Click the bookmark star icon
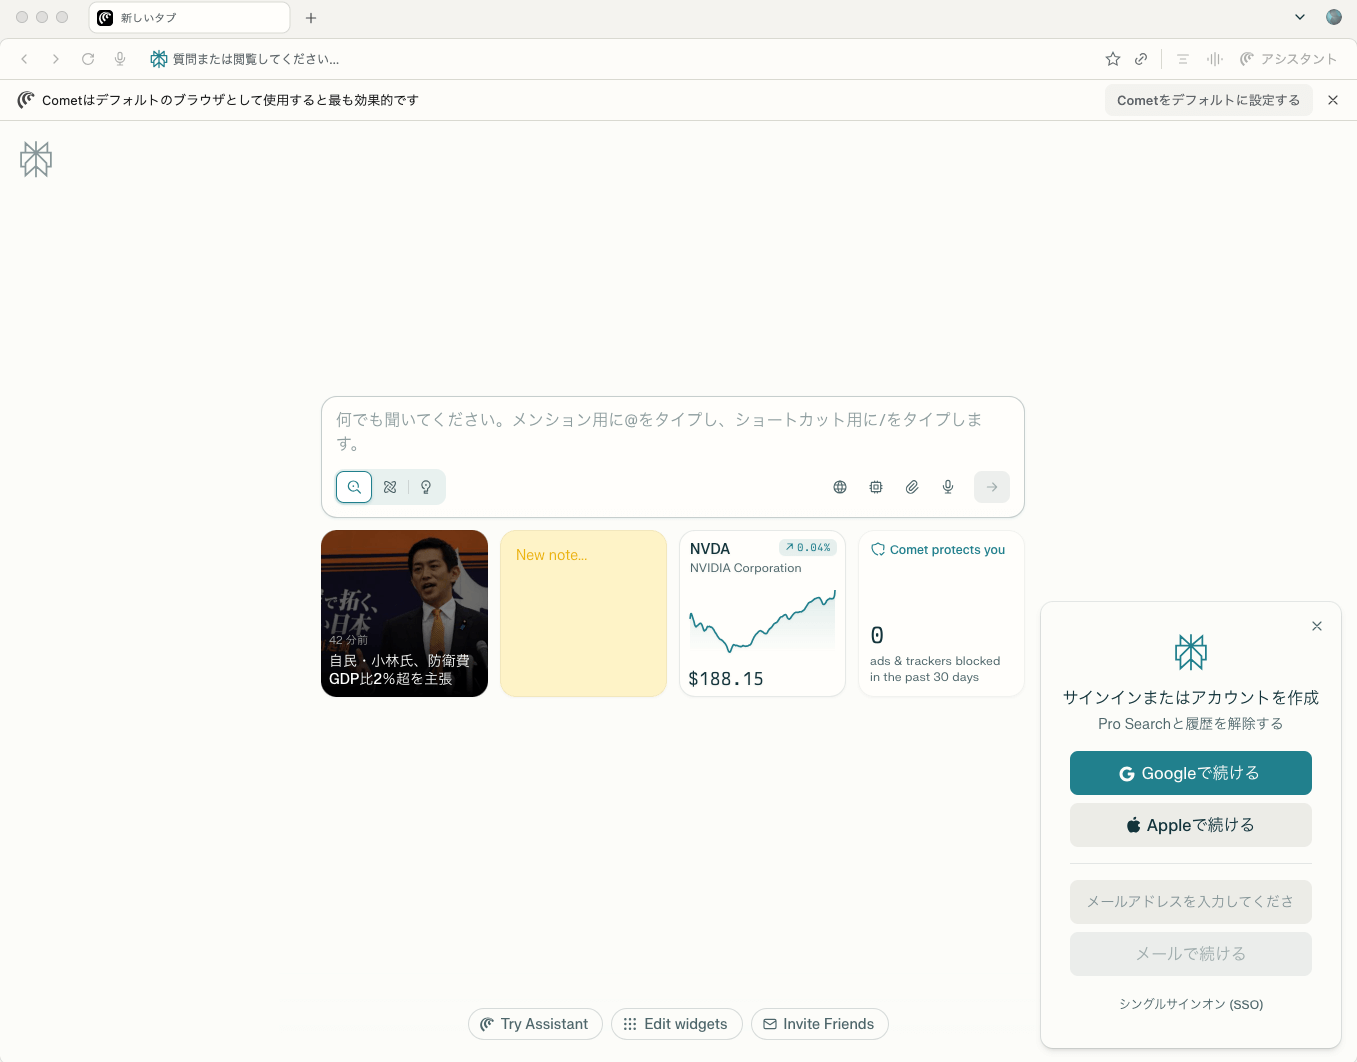The width and height of the screenshot is (1357, 1062). [1112, 59]
